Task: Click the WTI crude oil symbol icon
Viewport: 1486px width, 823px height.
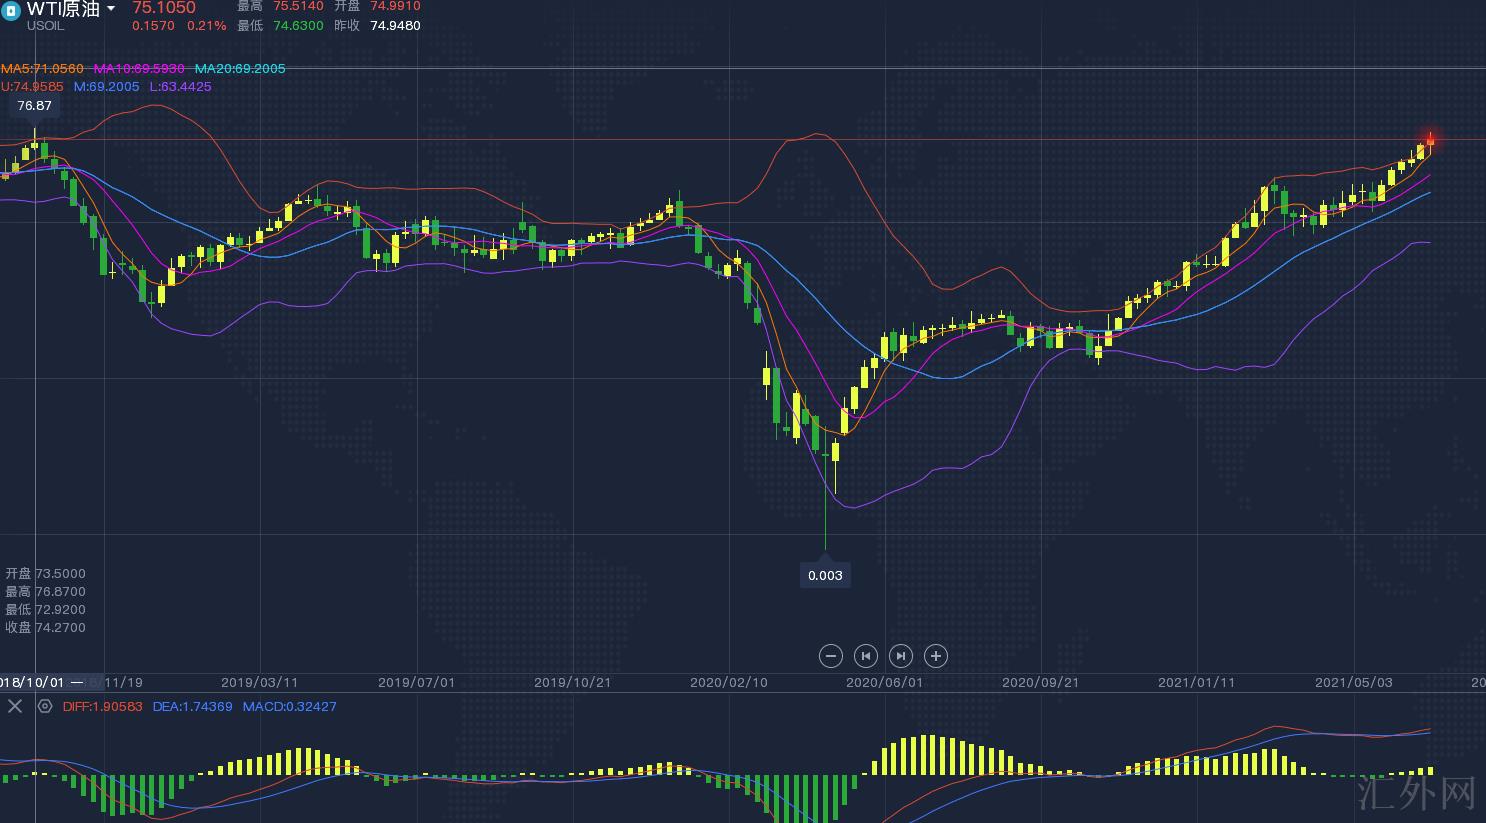Action: pos(12,11)
